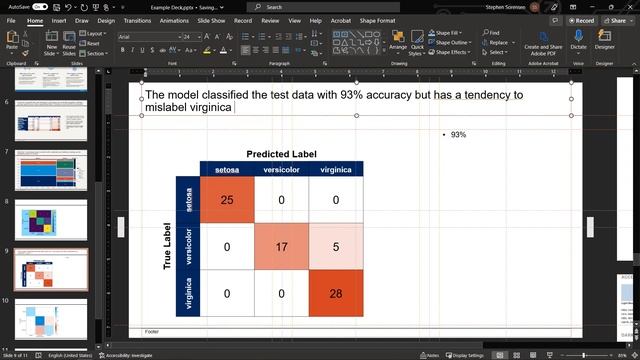Open the Section dropdown

point(94,53)
